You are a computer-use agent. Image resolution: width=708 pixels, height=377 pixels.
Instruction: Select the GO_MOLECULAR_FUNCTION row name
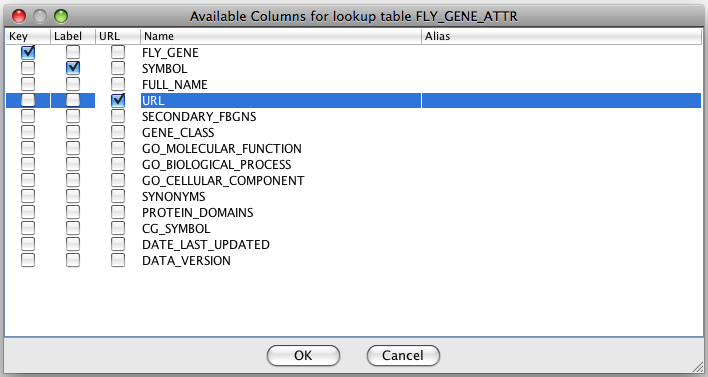[x=222, y=149]
